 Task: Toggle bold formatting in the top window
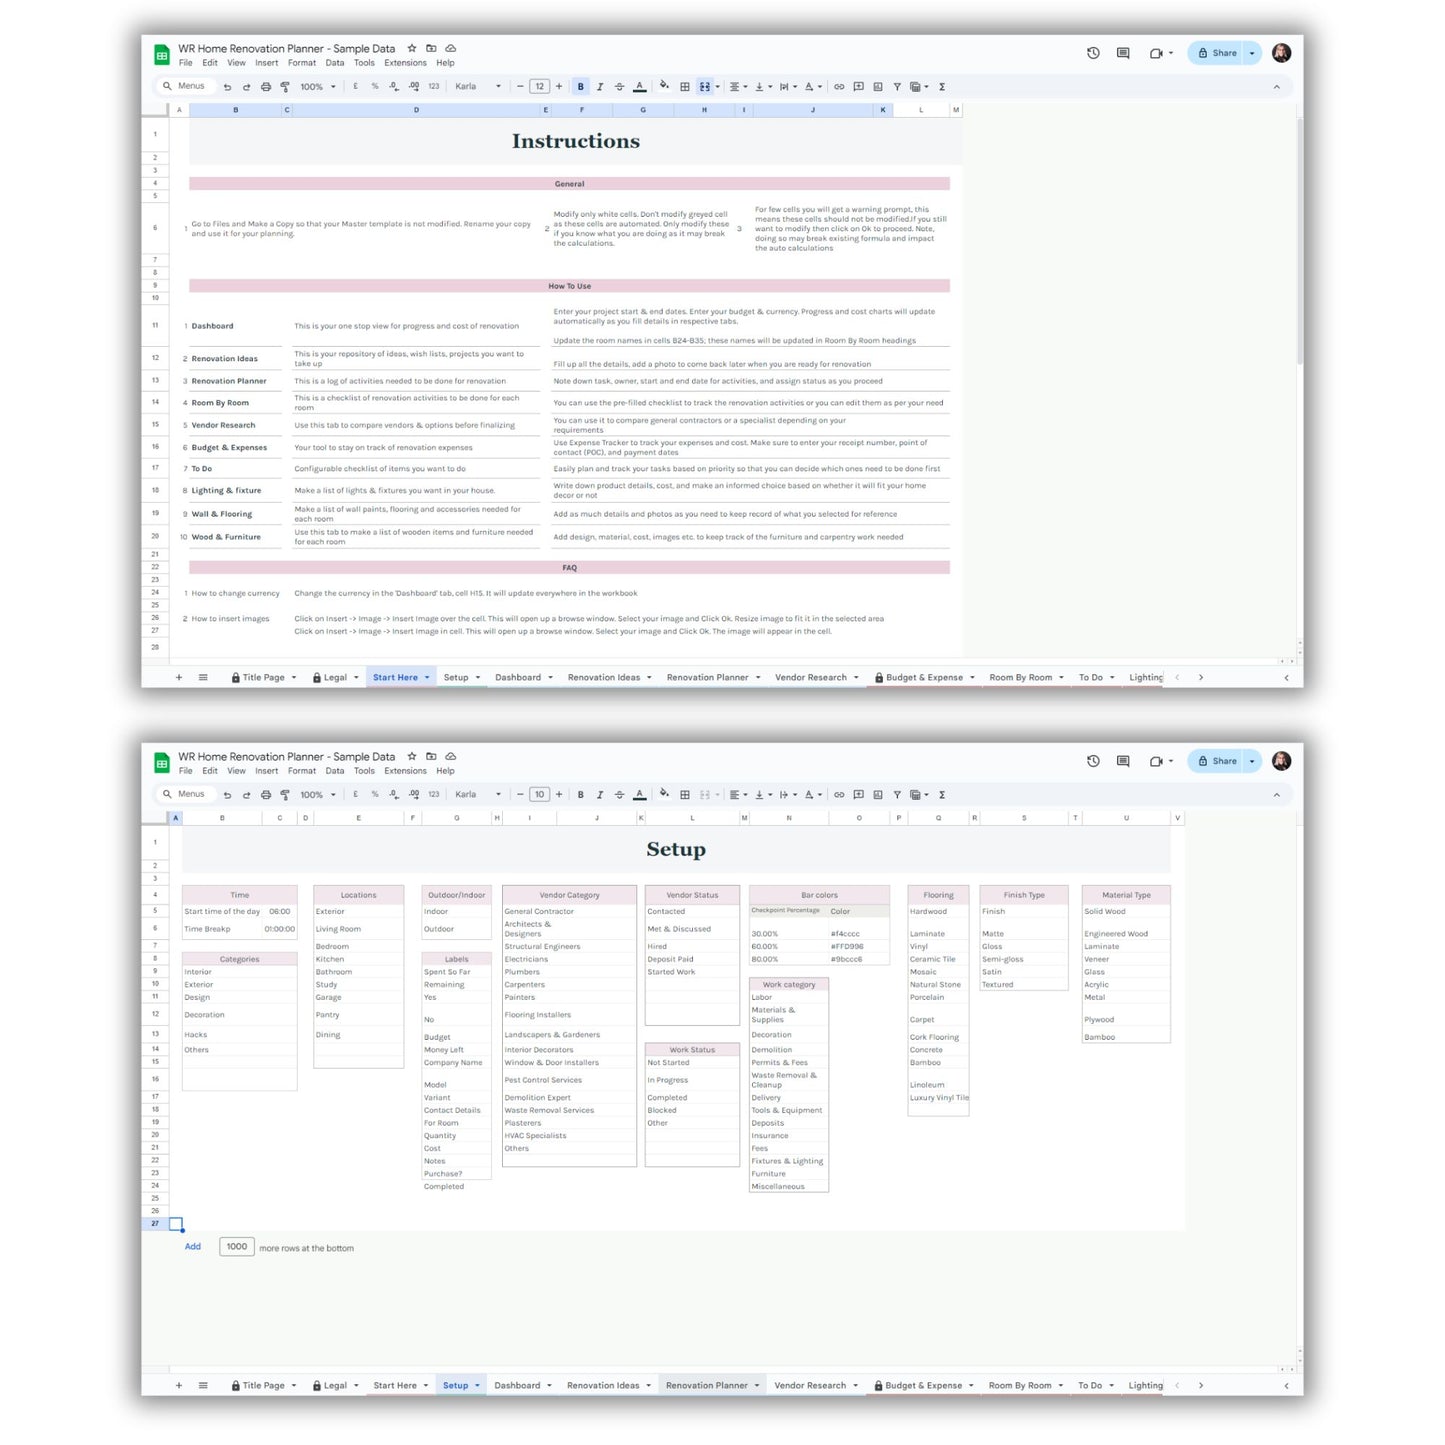pos(580,87)
